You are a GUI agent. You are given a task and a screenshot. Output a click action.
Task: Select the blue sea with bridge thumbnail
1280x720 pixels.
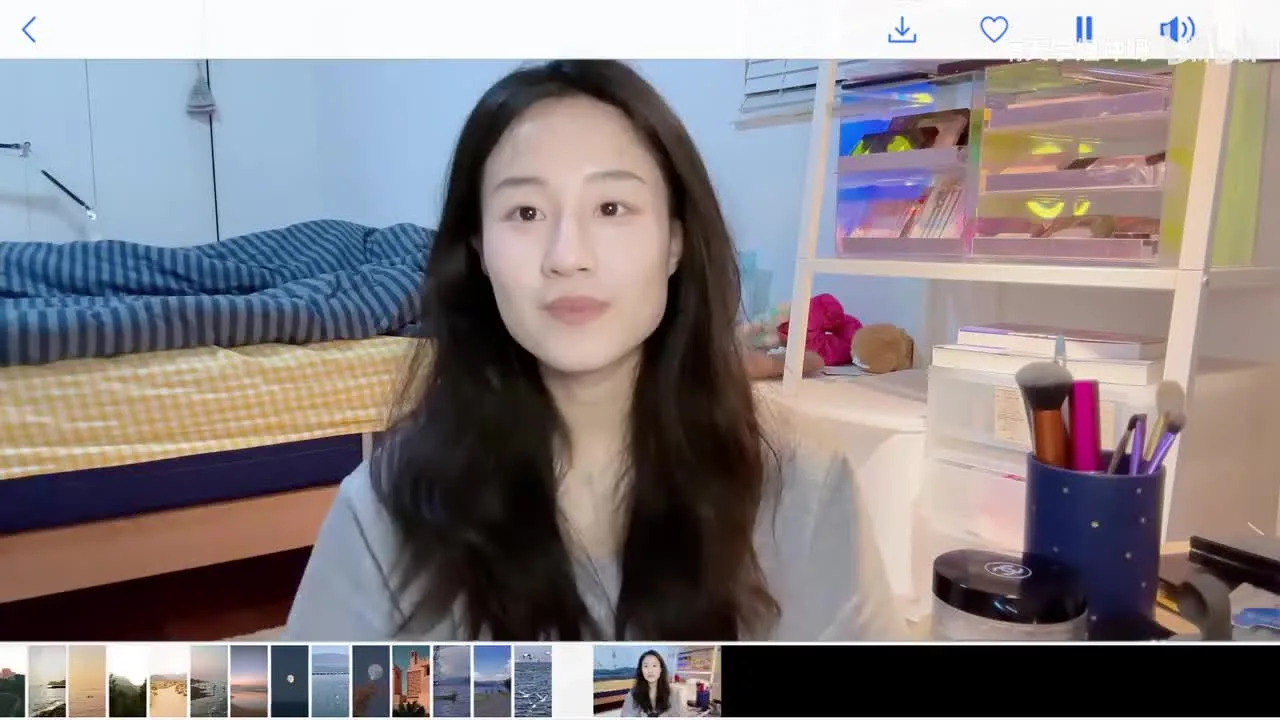point(330,681)
